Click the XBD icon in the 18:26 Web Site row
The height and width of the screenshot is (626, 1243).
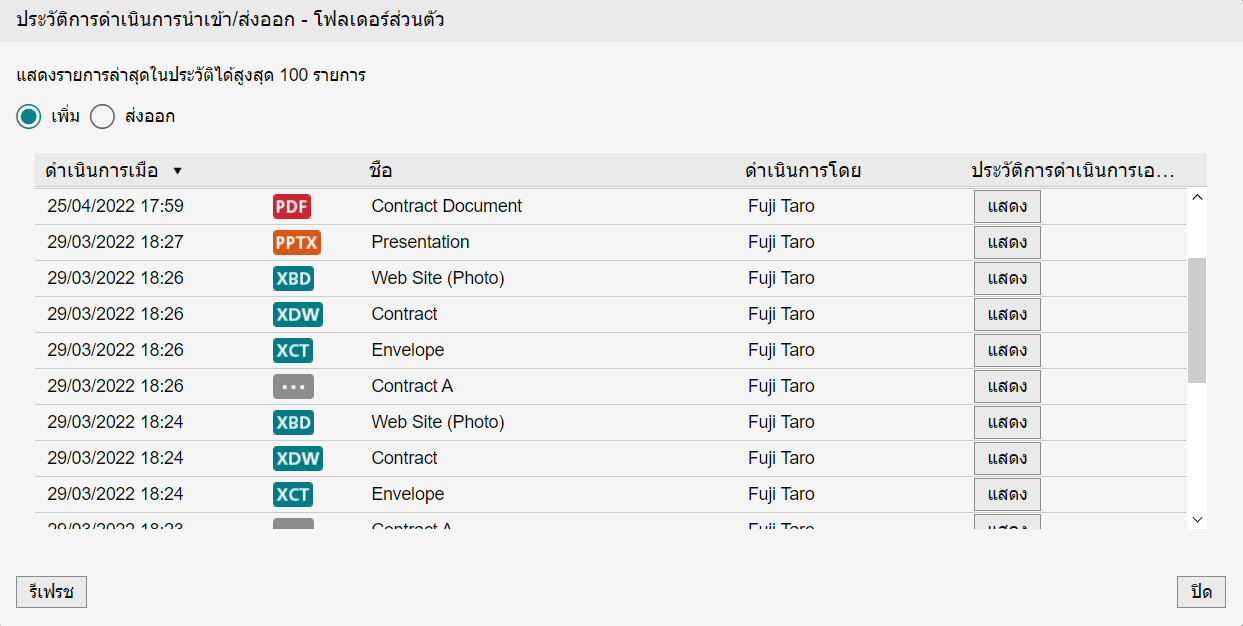293,279
